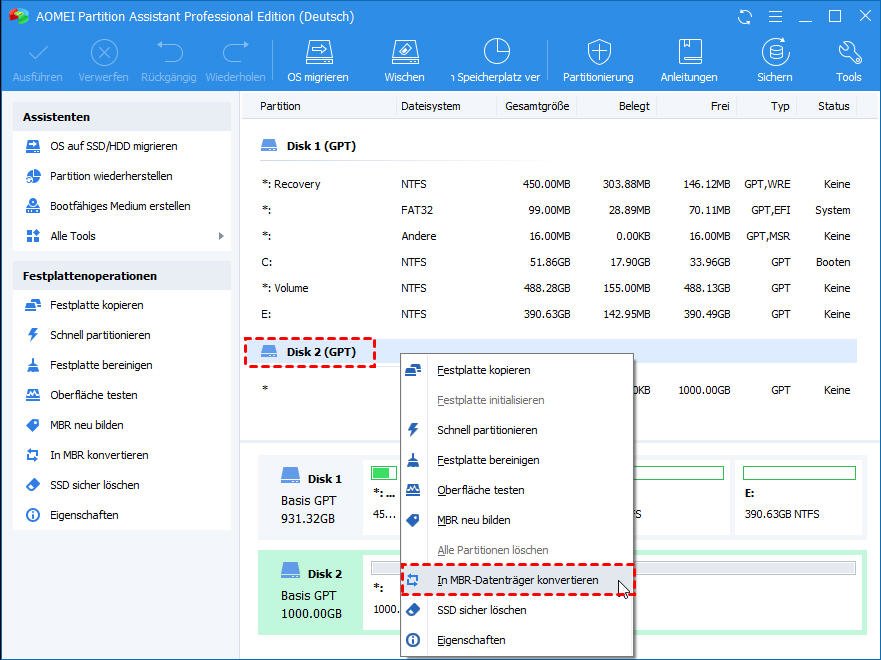This screenshot has width=881, height=660.
Task: Select the Disk 2 (GPT) header row
Action: 320,352
